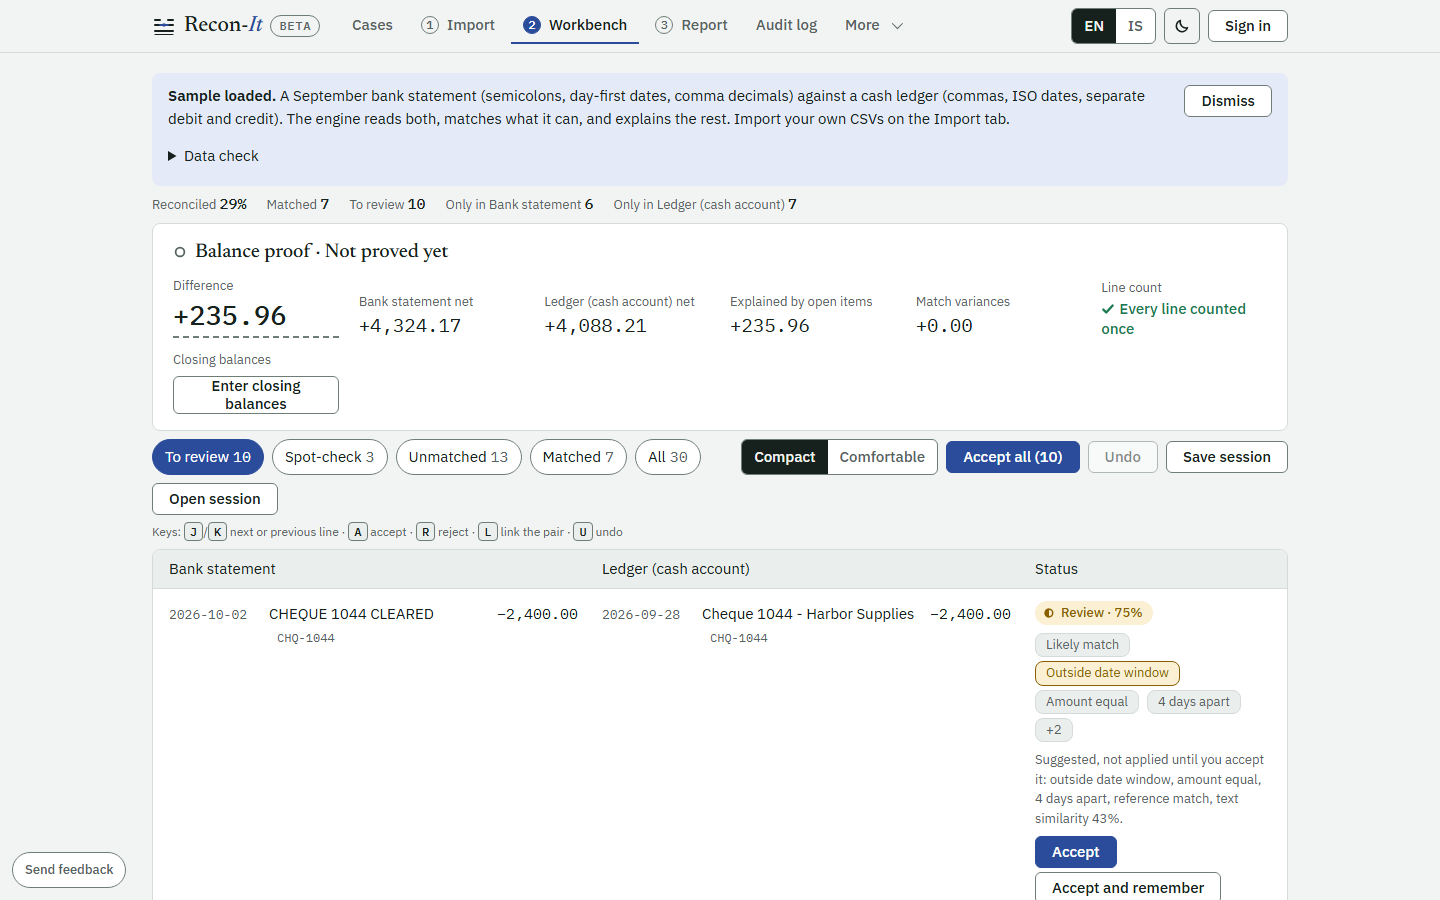This screenshot has width=1440, height=900.
Task: Click the Undo button
Action: (1123, 457)
